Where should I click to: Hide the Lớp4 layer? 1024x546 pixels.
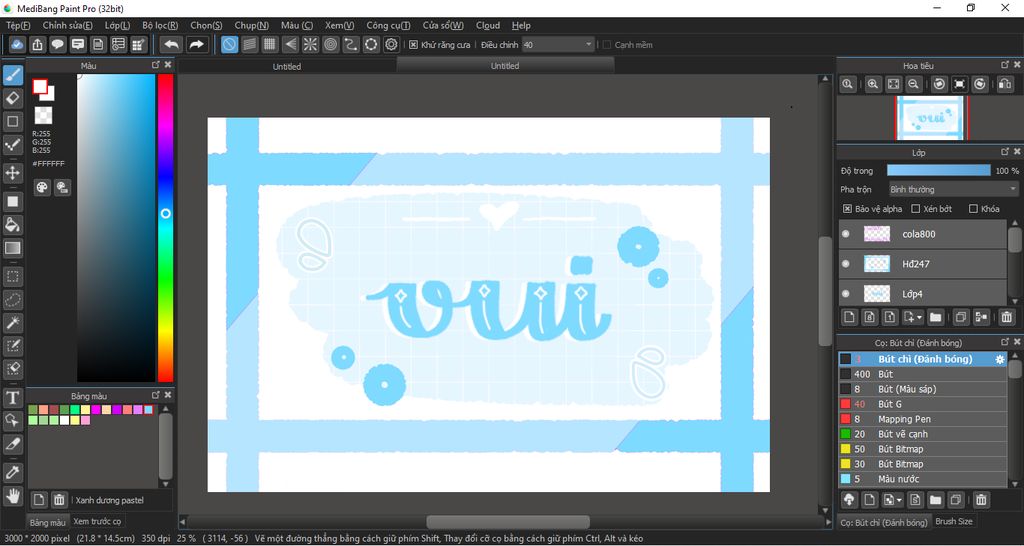coord(846,294)
